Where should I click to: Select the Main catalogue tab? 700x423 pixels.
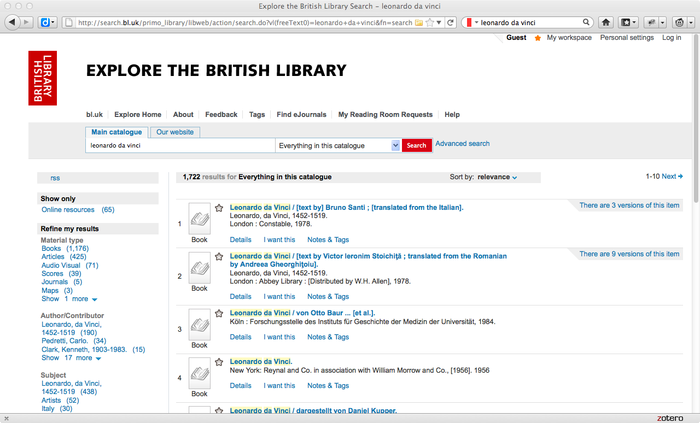117,132
